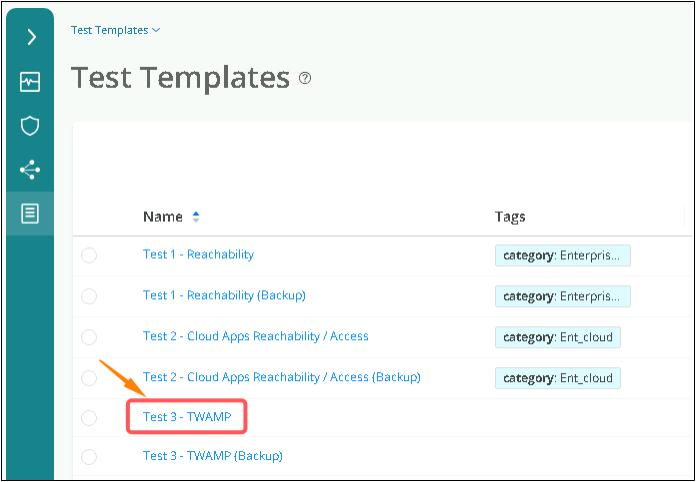Select radio button for Test 3 - TWAMP

coord(89,417)
